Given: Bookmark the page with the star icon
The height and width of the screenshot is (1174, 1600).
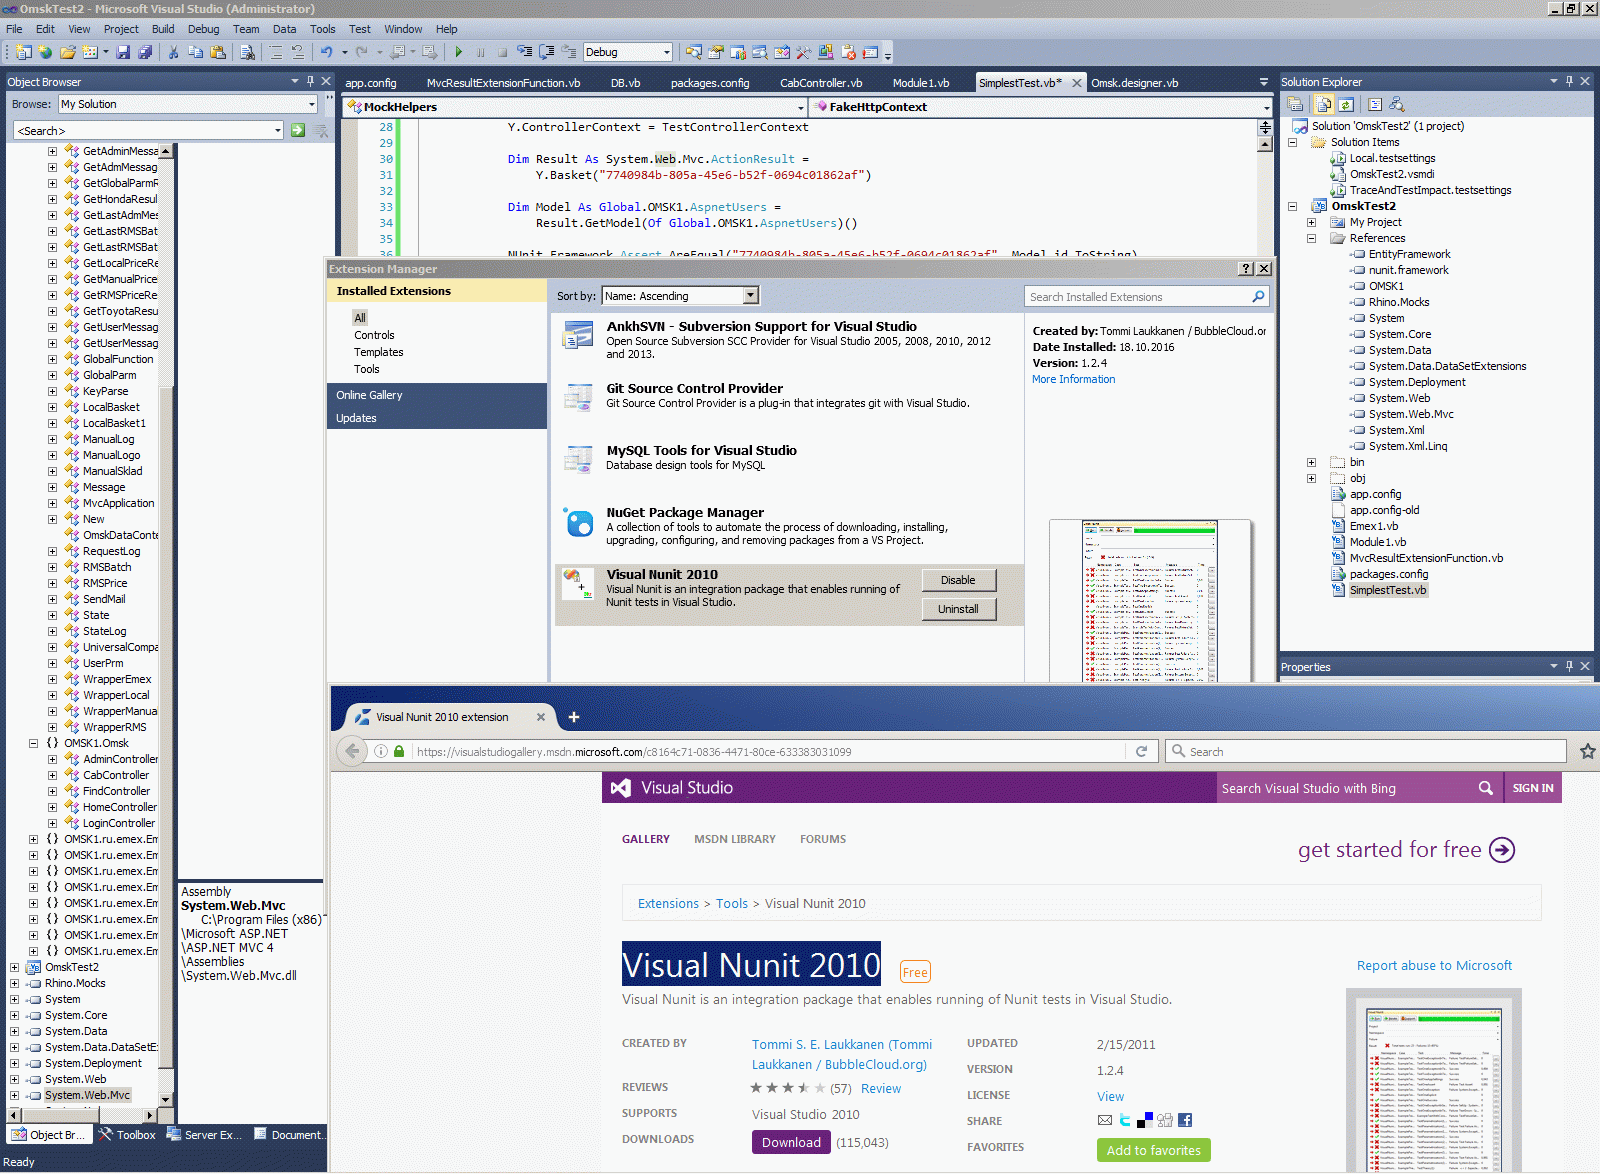Looking at the screenshot, I should point(1587,751).
